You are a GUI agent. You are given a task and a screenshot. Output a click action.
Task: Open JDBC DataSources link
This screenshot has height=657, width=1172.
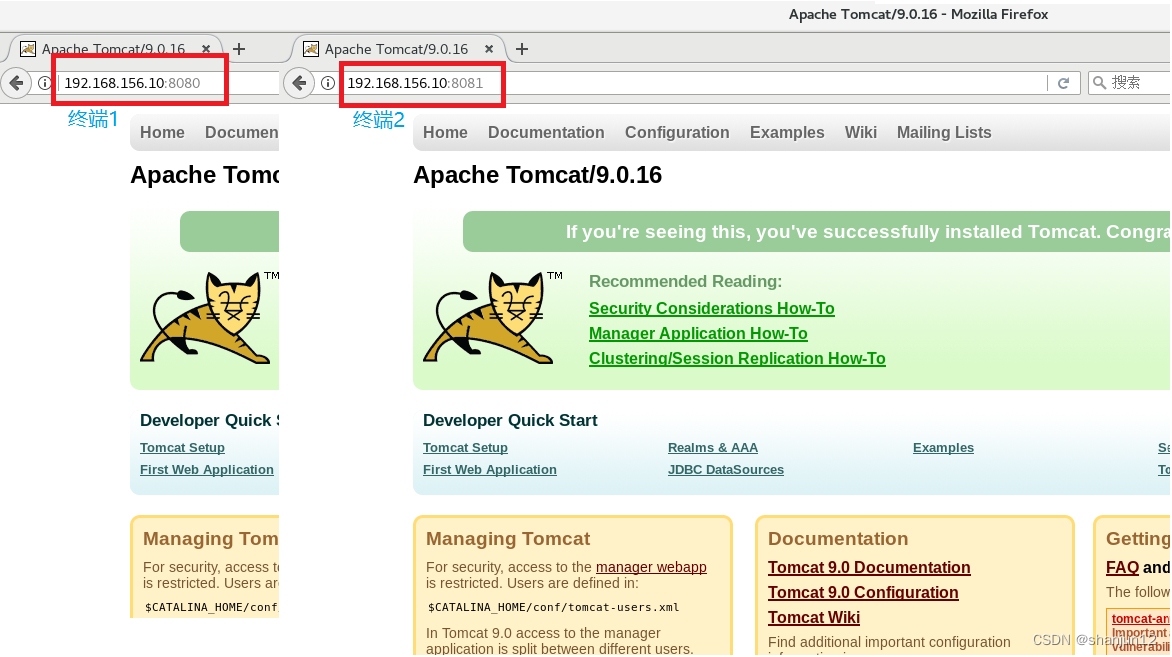coord(726,469)
